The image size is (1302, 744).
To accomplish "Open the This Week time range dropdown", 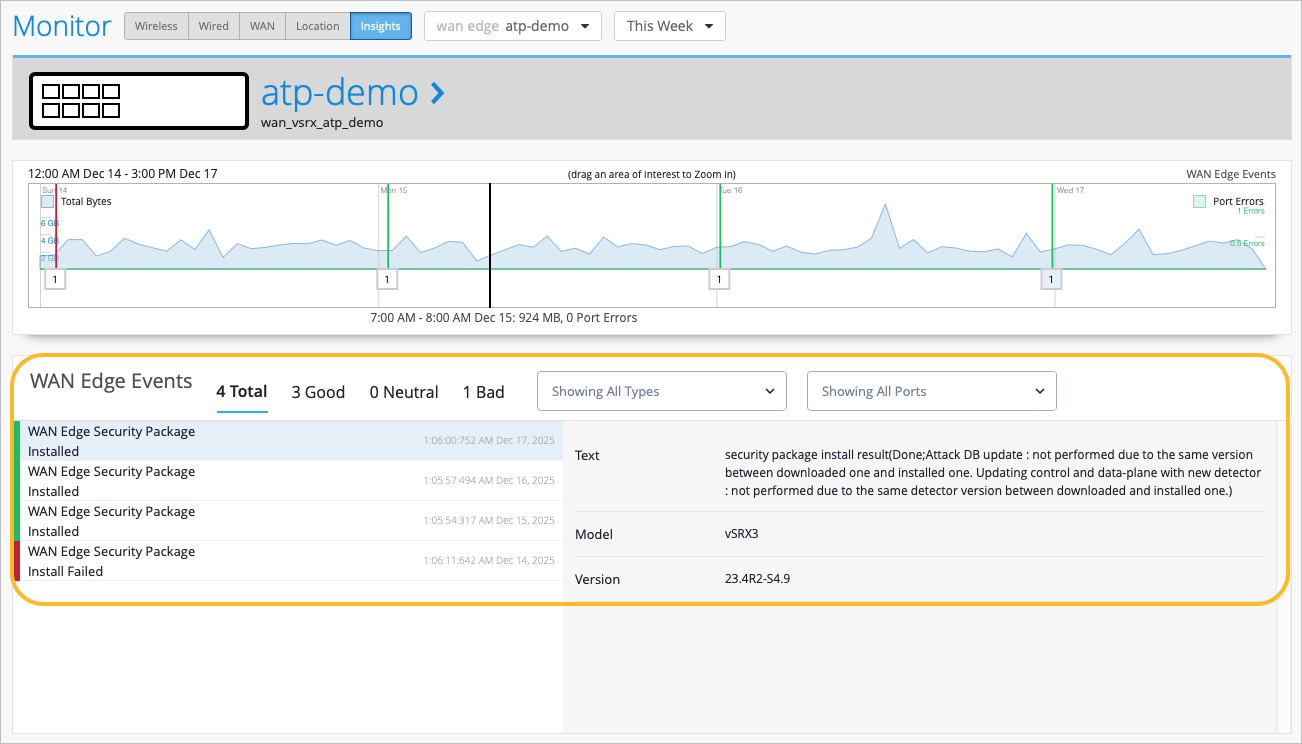I will 669,26.
